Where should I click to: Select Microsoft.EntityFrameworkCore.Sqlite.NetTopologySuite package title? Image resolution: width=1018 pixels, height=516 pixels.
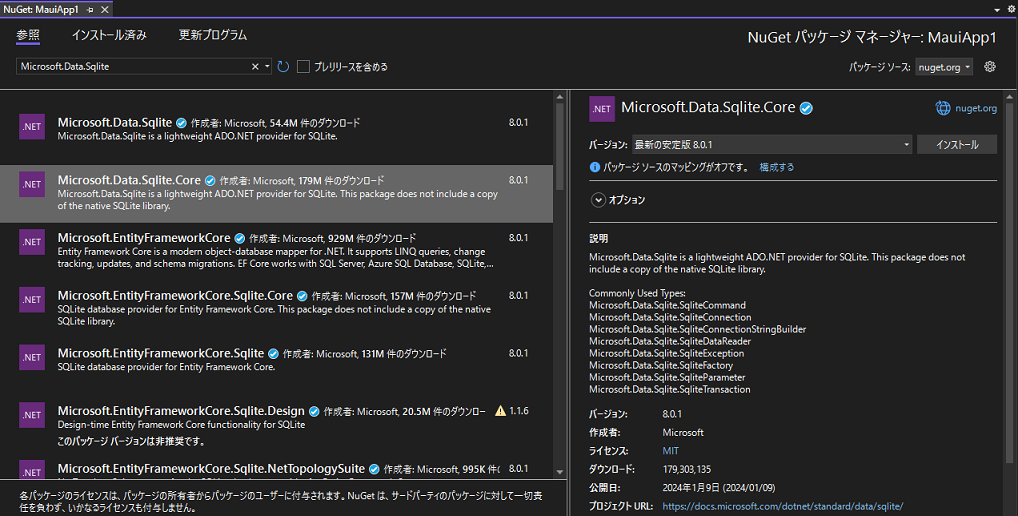(211, 469)
